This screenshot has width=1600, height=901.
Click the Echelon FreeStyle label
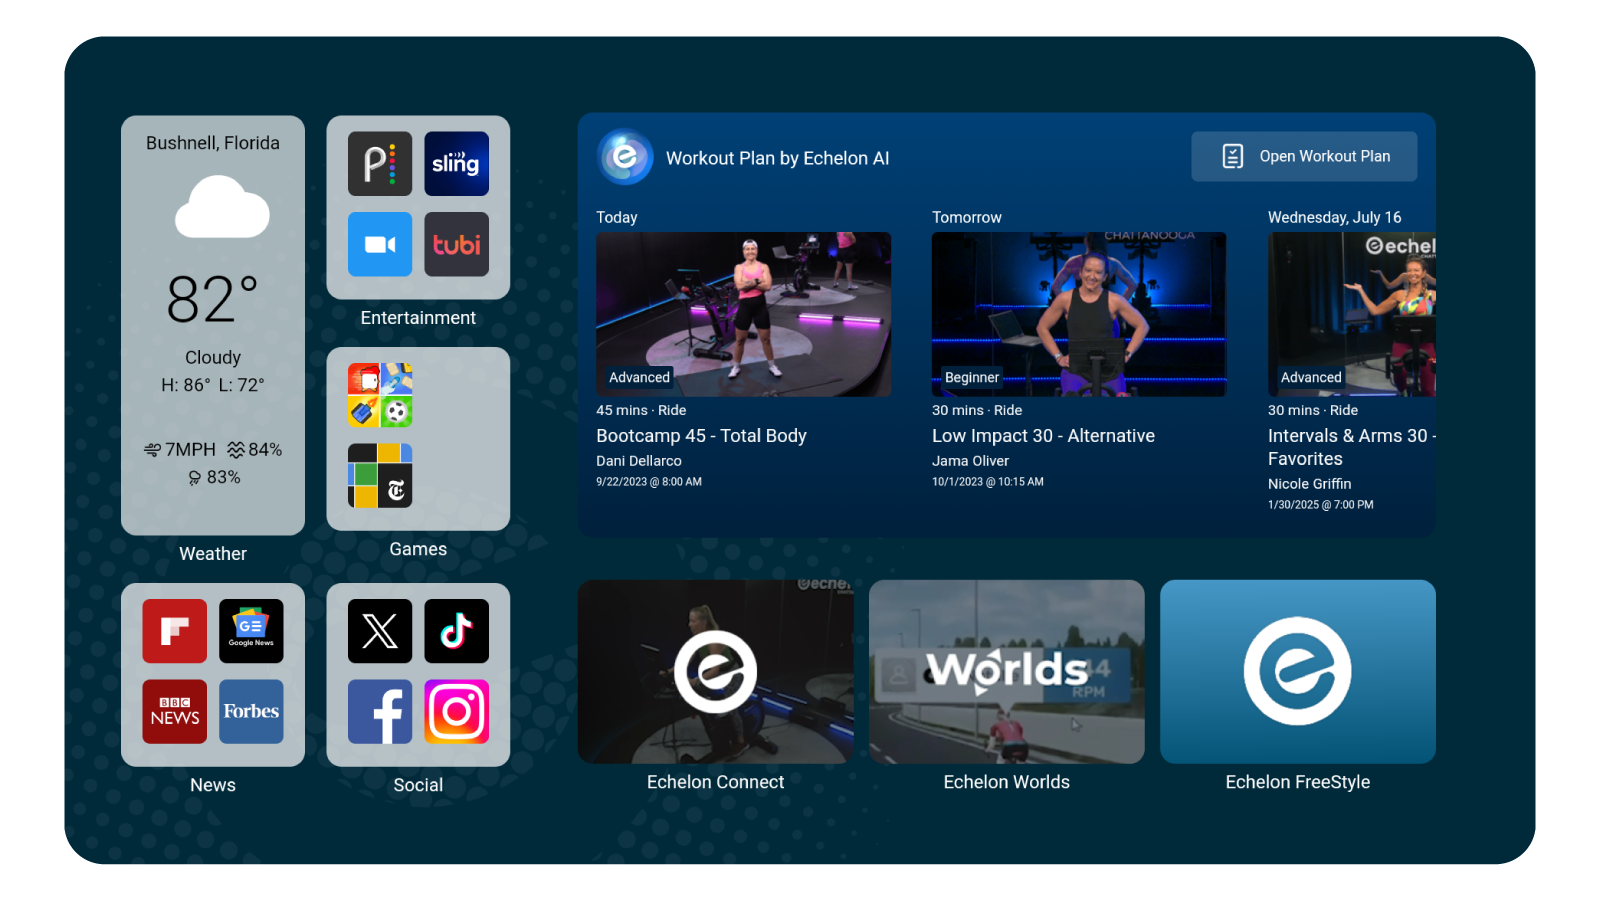[x=1298, y=782]
